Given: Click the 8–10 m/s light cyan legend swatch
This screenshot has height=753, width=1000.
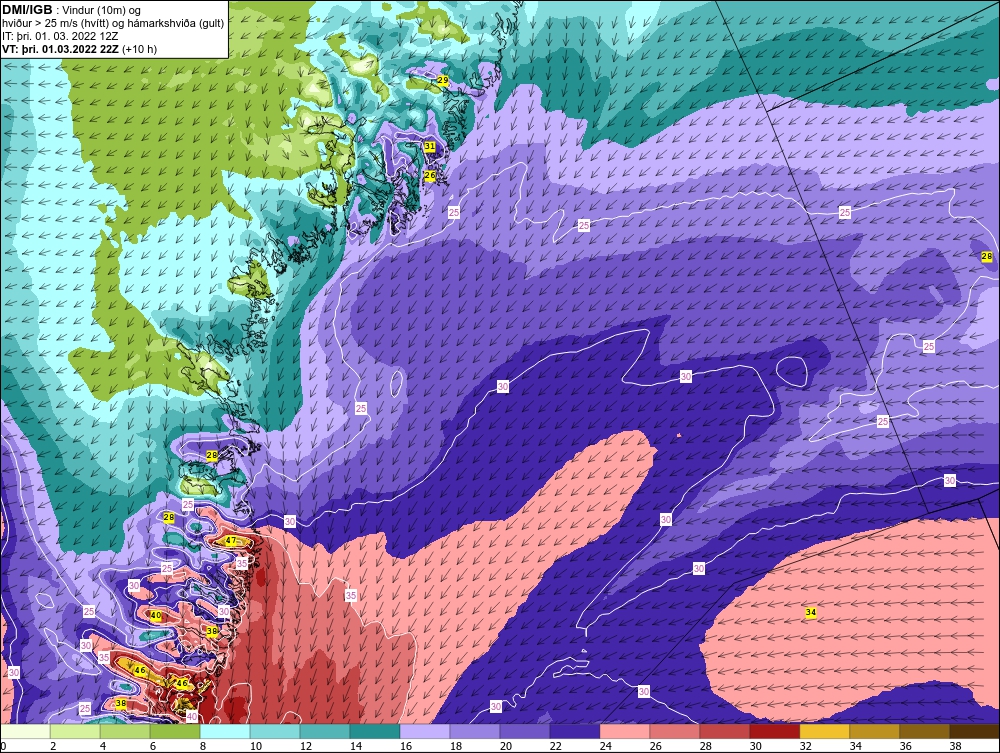Looking at the screenshot, I should pyautogui.click(x=225, y=731).
